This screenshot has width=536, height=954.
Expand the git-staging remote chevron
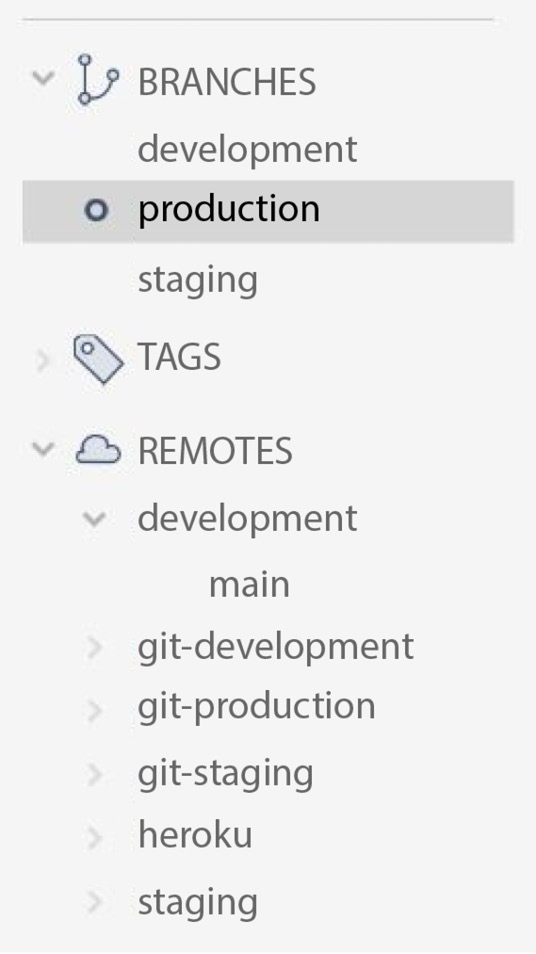point(94,775)
